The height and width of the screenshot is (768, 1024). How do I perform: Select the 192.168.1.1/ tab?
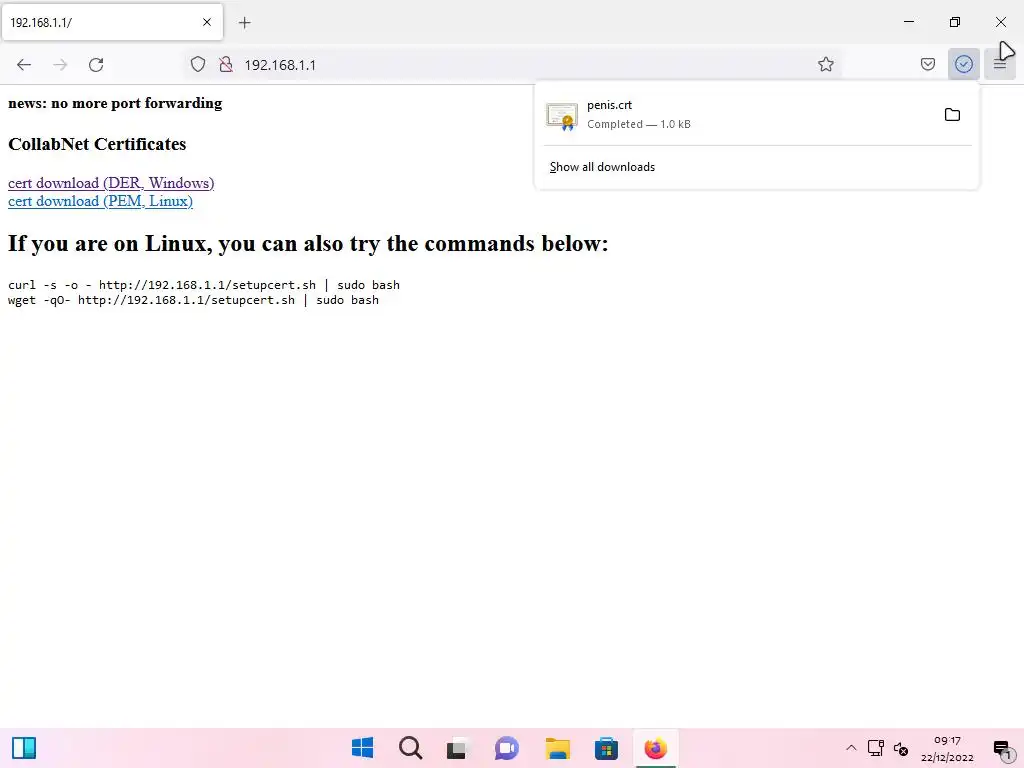click(x=112, y=22)
